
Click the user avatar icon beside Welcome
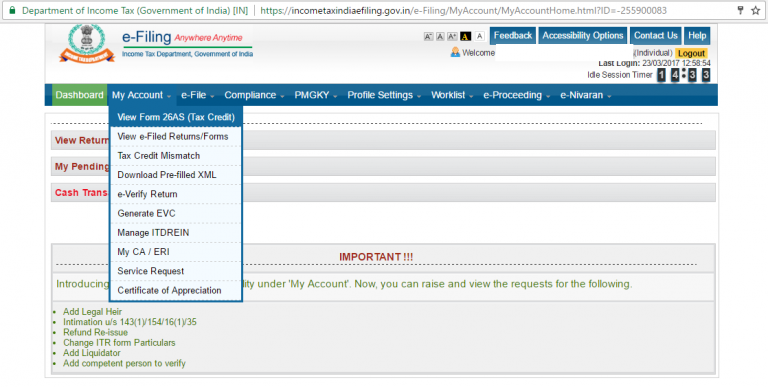455,52
